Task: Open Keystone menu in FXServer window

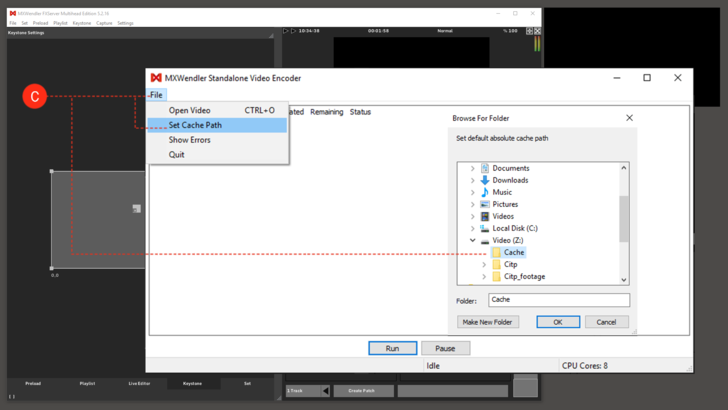Action: (x=82, y=23)
